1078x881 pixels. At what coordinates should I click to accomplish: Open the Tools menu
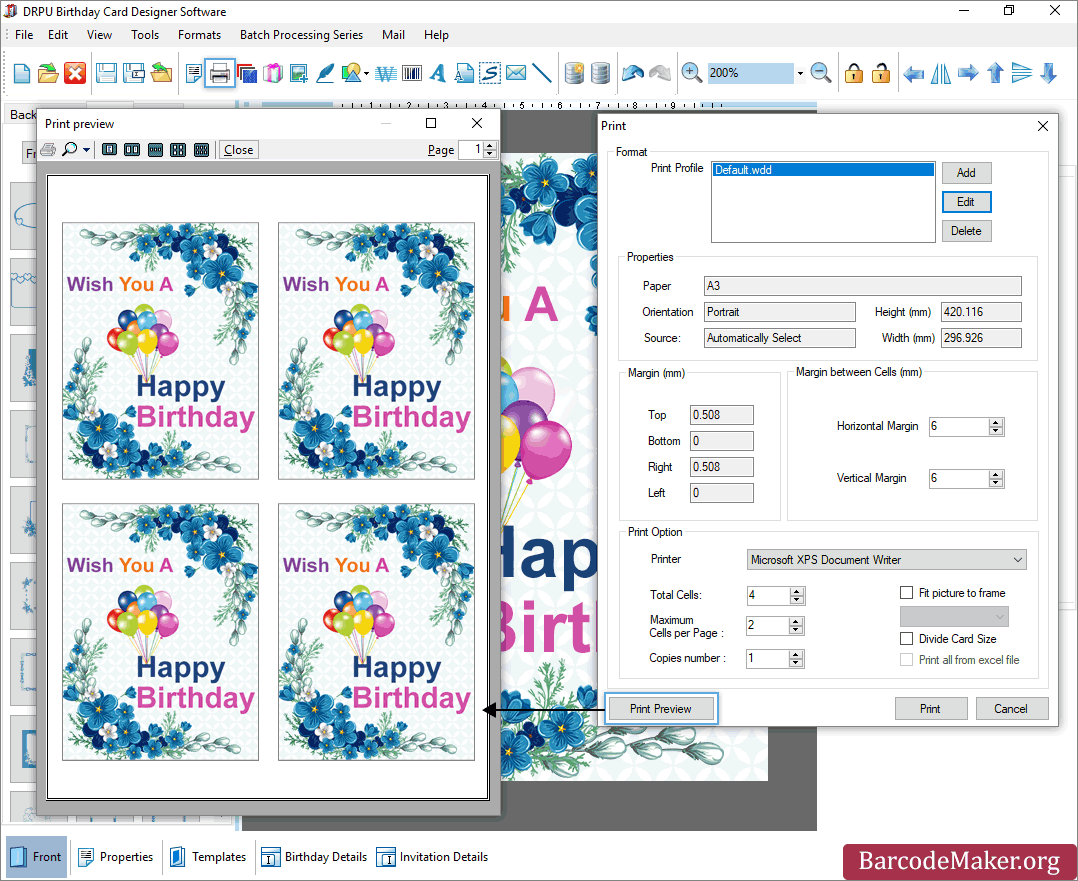[x=145, y=34]
